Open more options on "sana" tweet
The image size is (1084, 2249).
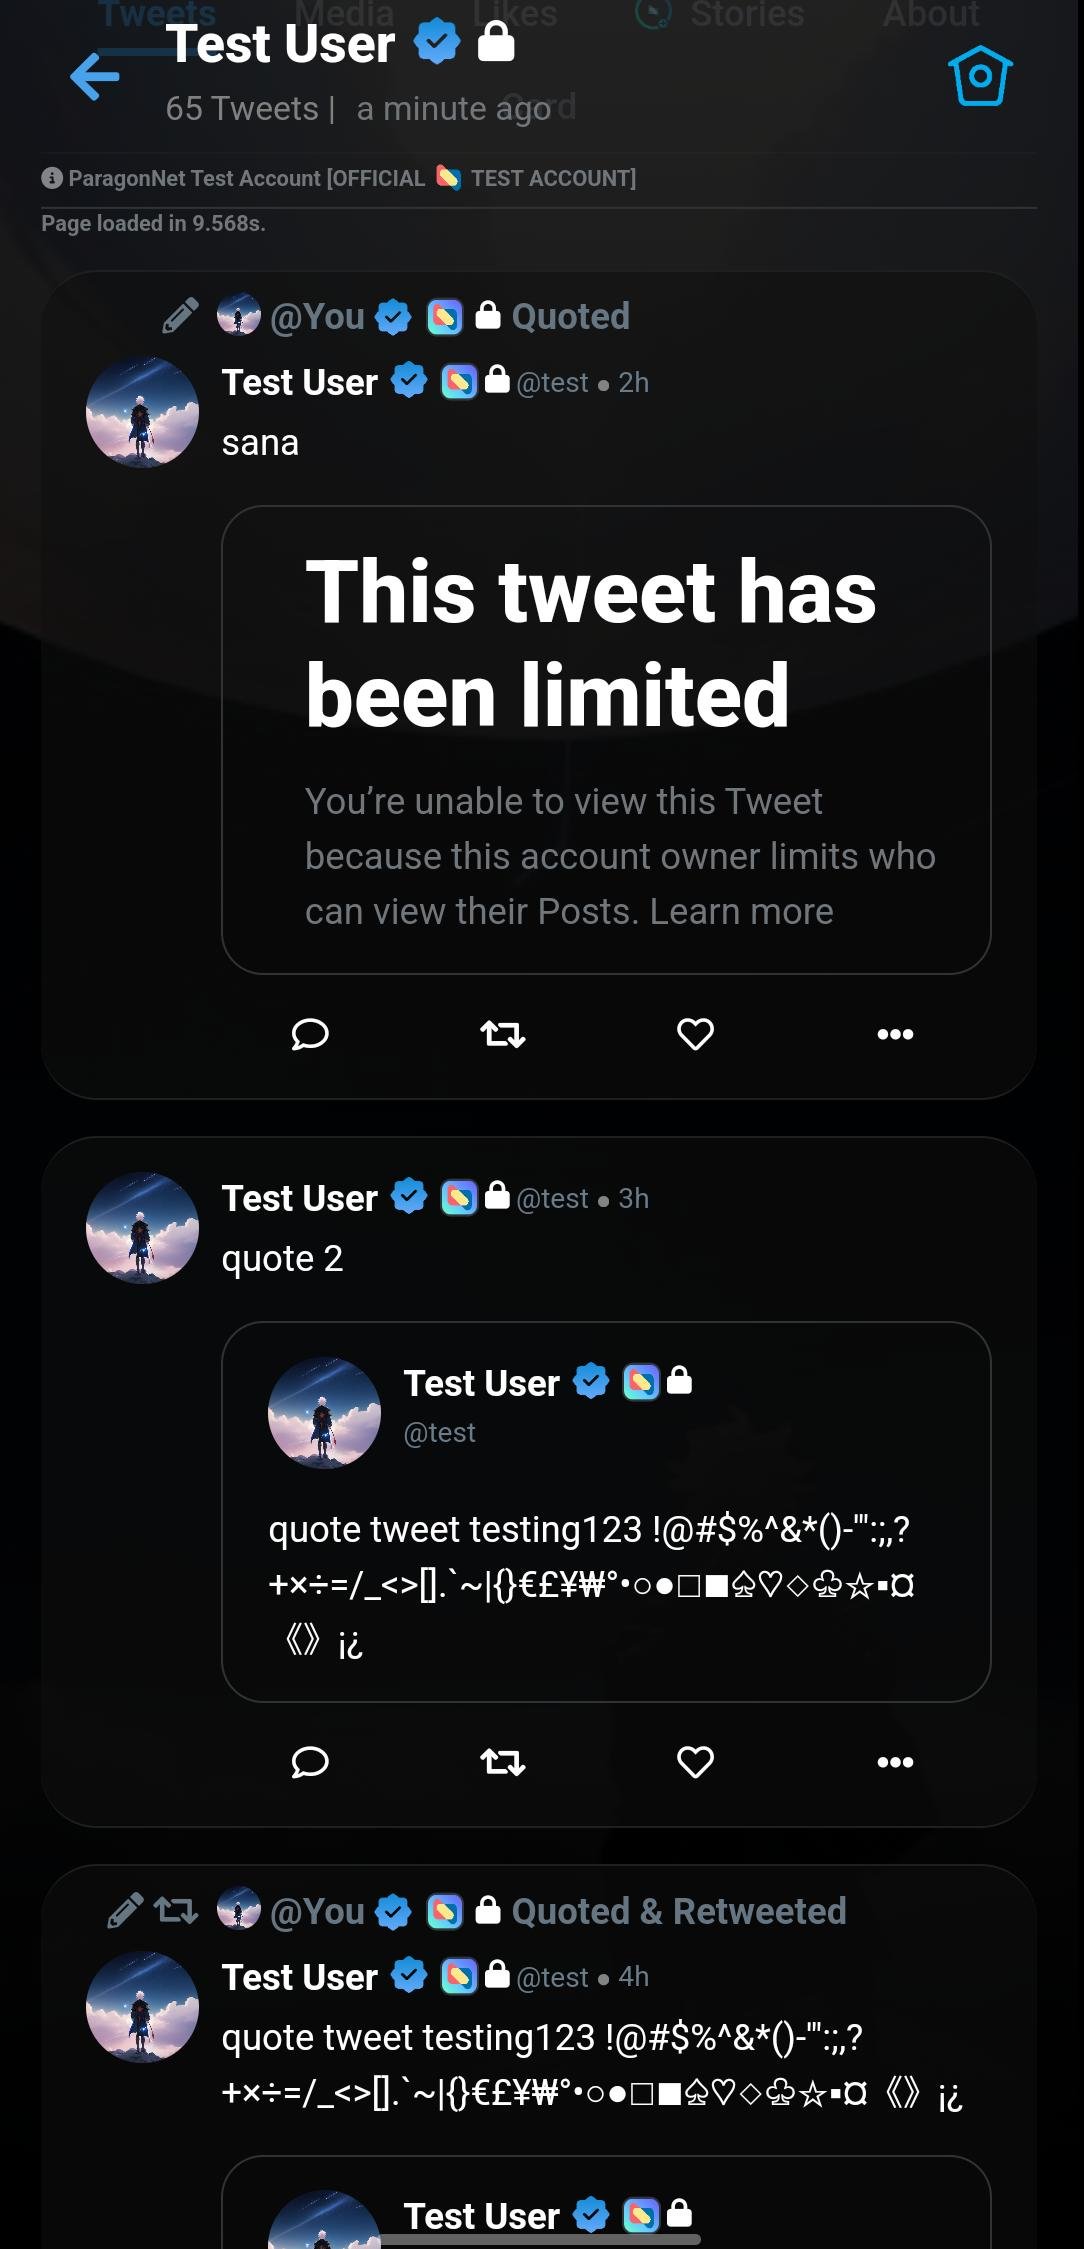click(895, 1033)
